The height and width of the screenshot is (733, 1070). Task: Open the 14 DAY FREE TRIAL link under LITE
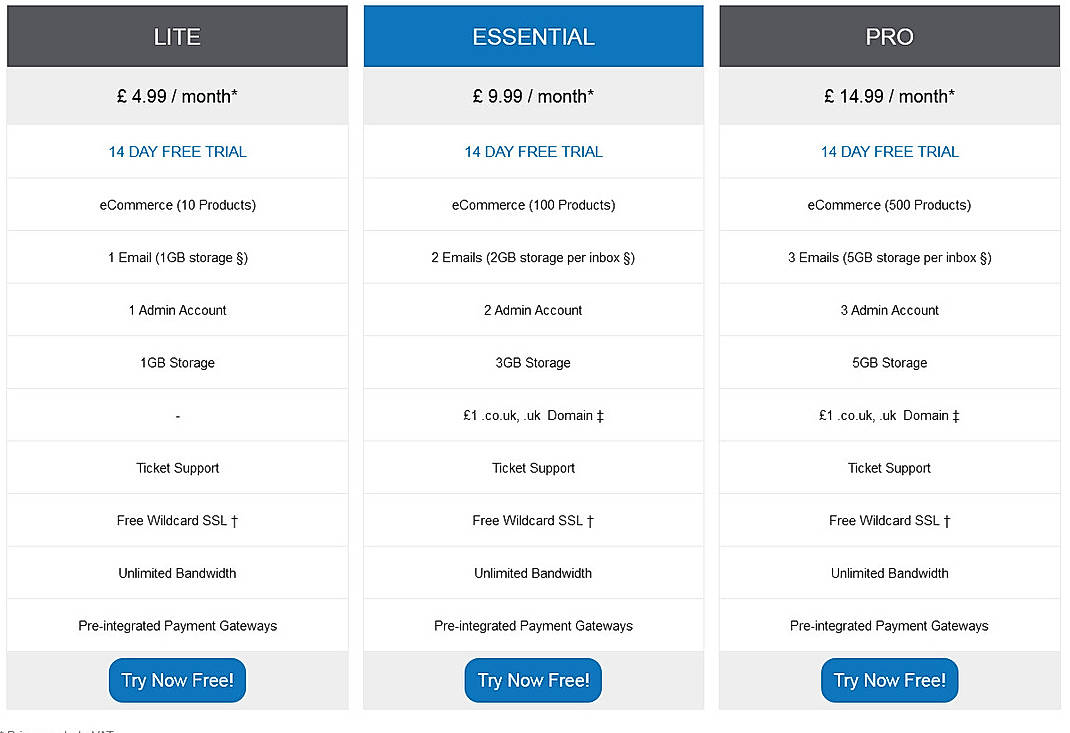(177, 151)
